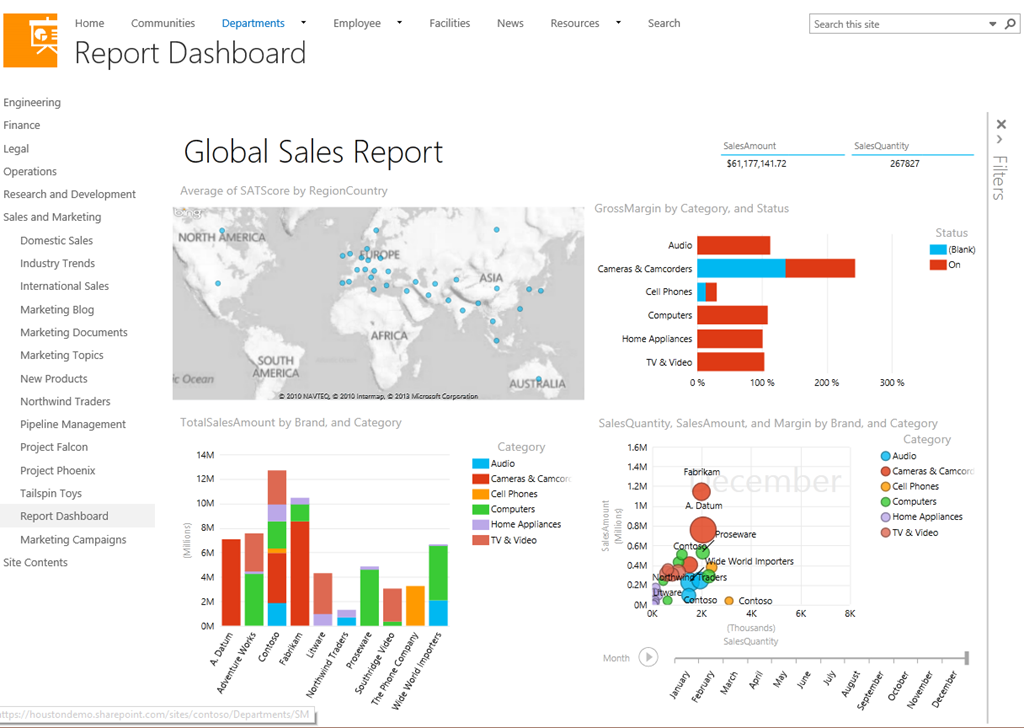Open the News menu item

tap(510, 23)
